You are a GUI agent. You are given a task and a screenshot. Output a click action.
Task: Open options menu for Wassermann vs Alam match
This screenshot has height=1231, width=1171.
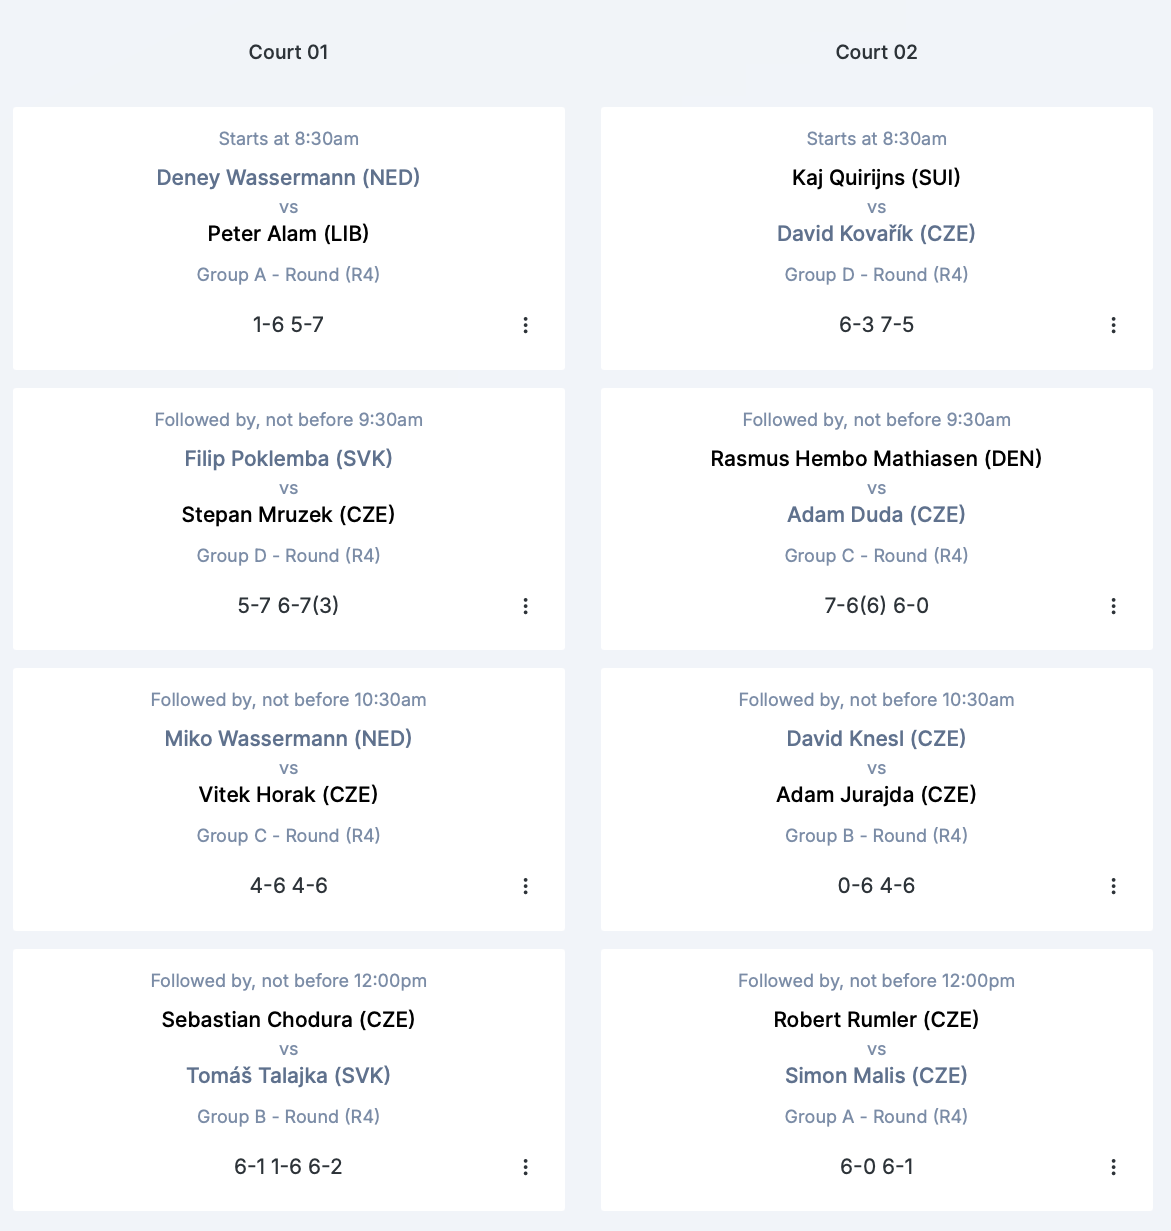[x=525, y=325]
